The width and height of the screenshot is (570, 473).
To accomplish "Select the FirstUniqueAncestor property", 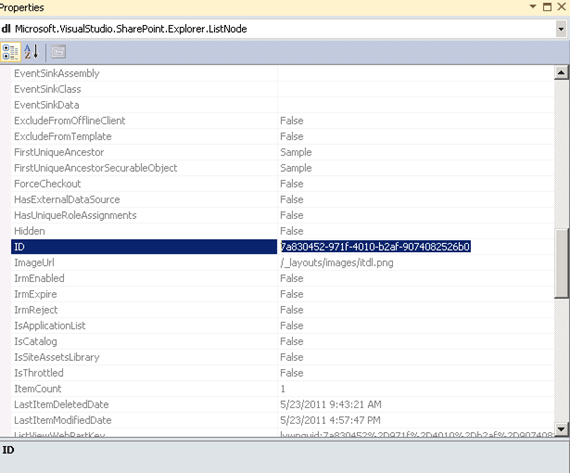I will coord(59,152).
